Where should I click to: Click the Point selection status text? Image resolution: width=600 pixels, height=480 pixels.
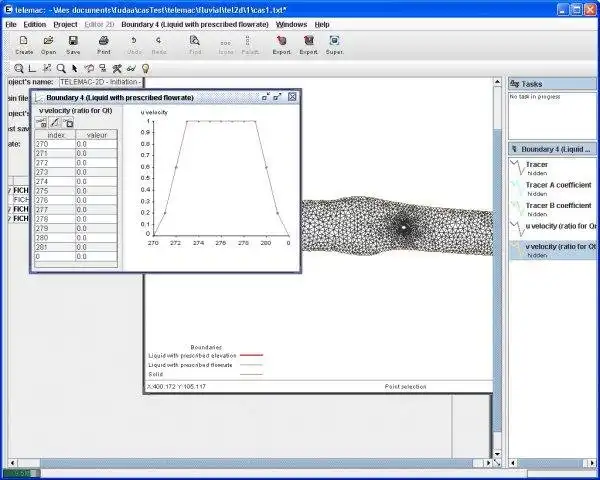(405, 387)
